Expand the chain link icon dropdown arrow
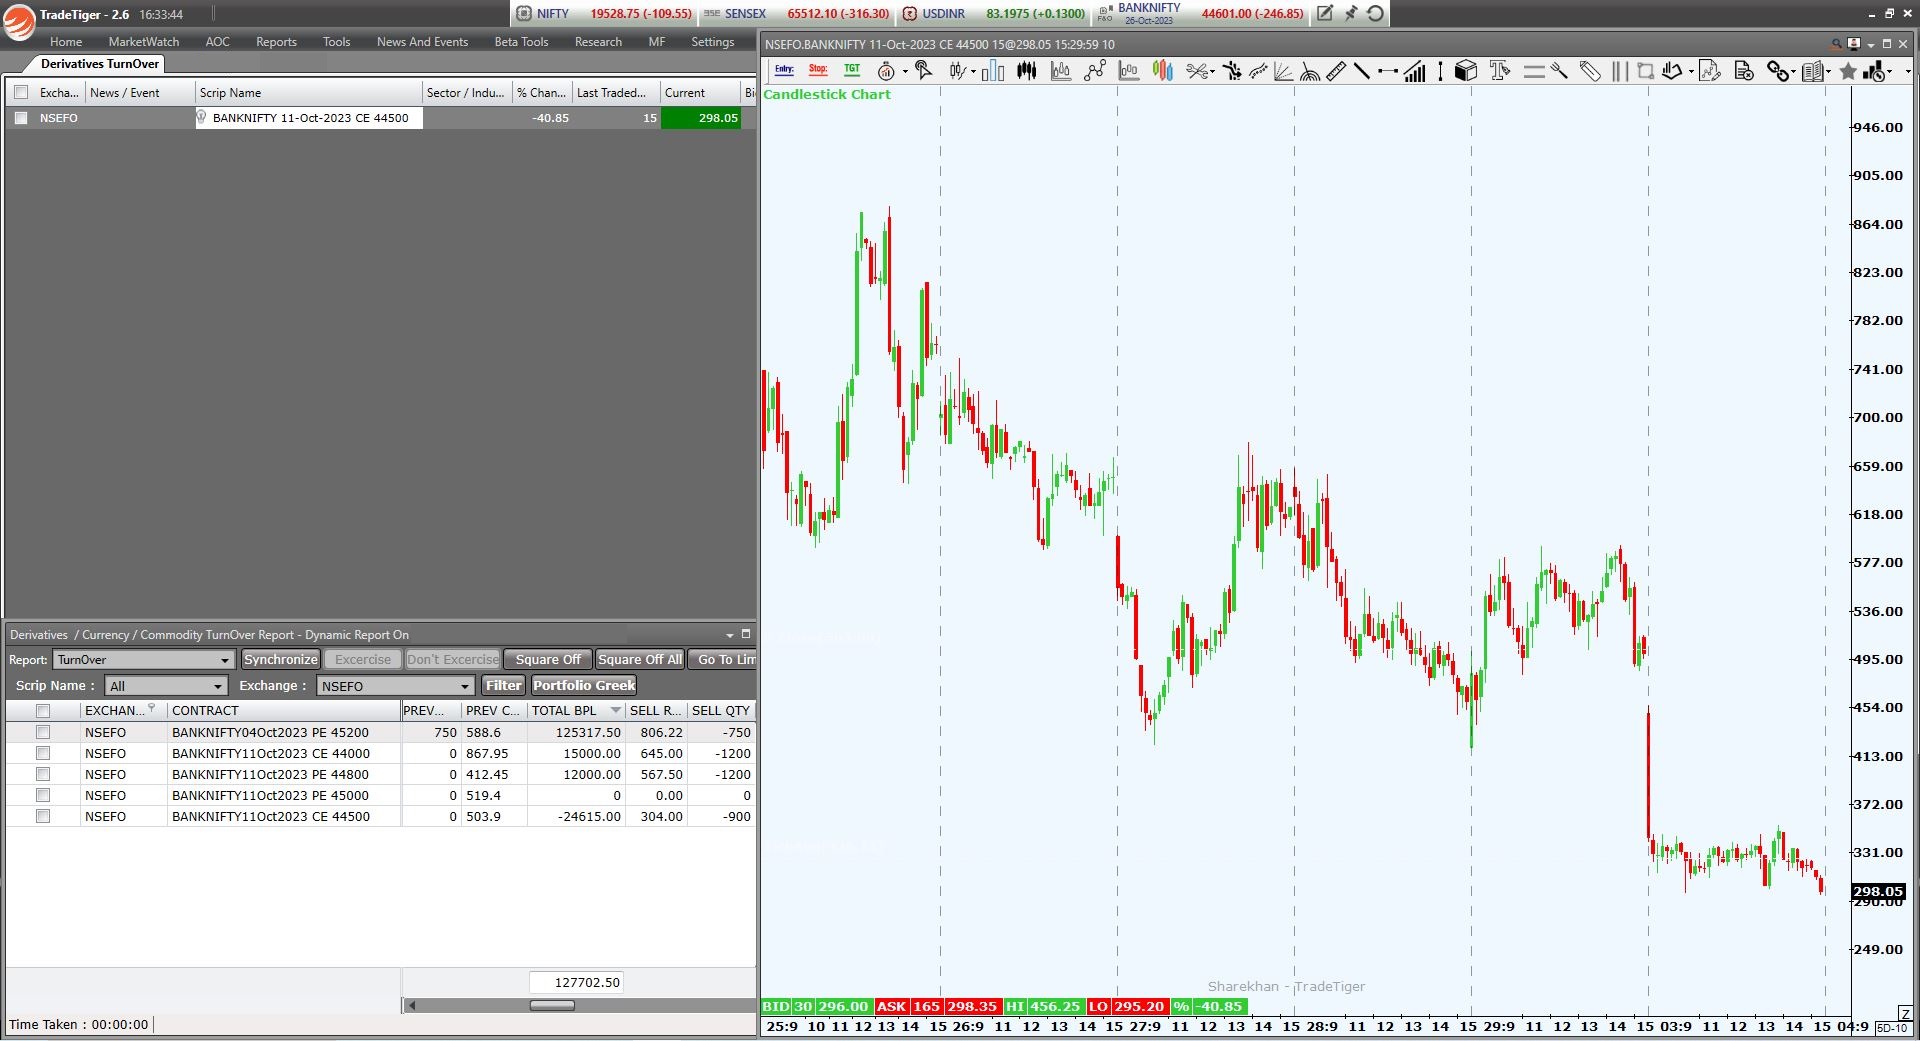 tap(1793, 72)
